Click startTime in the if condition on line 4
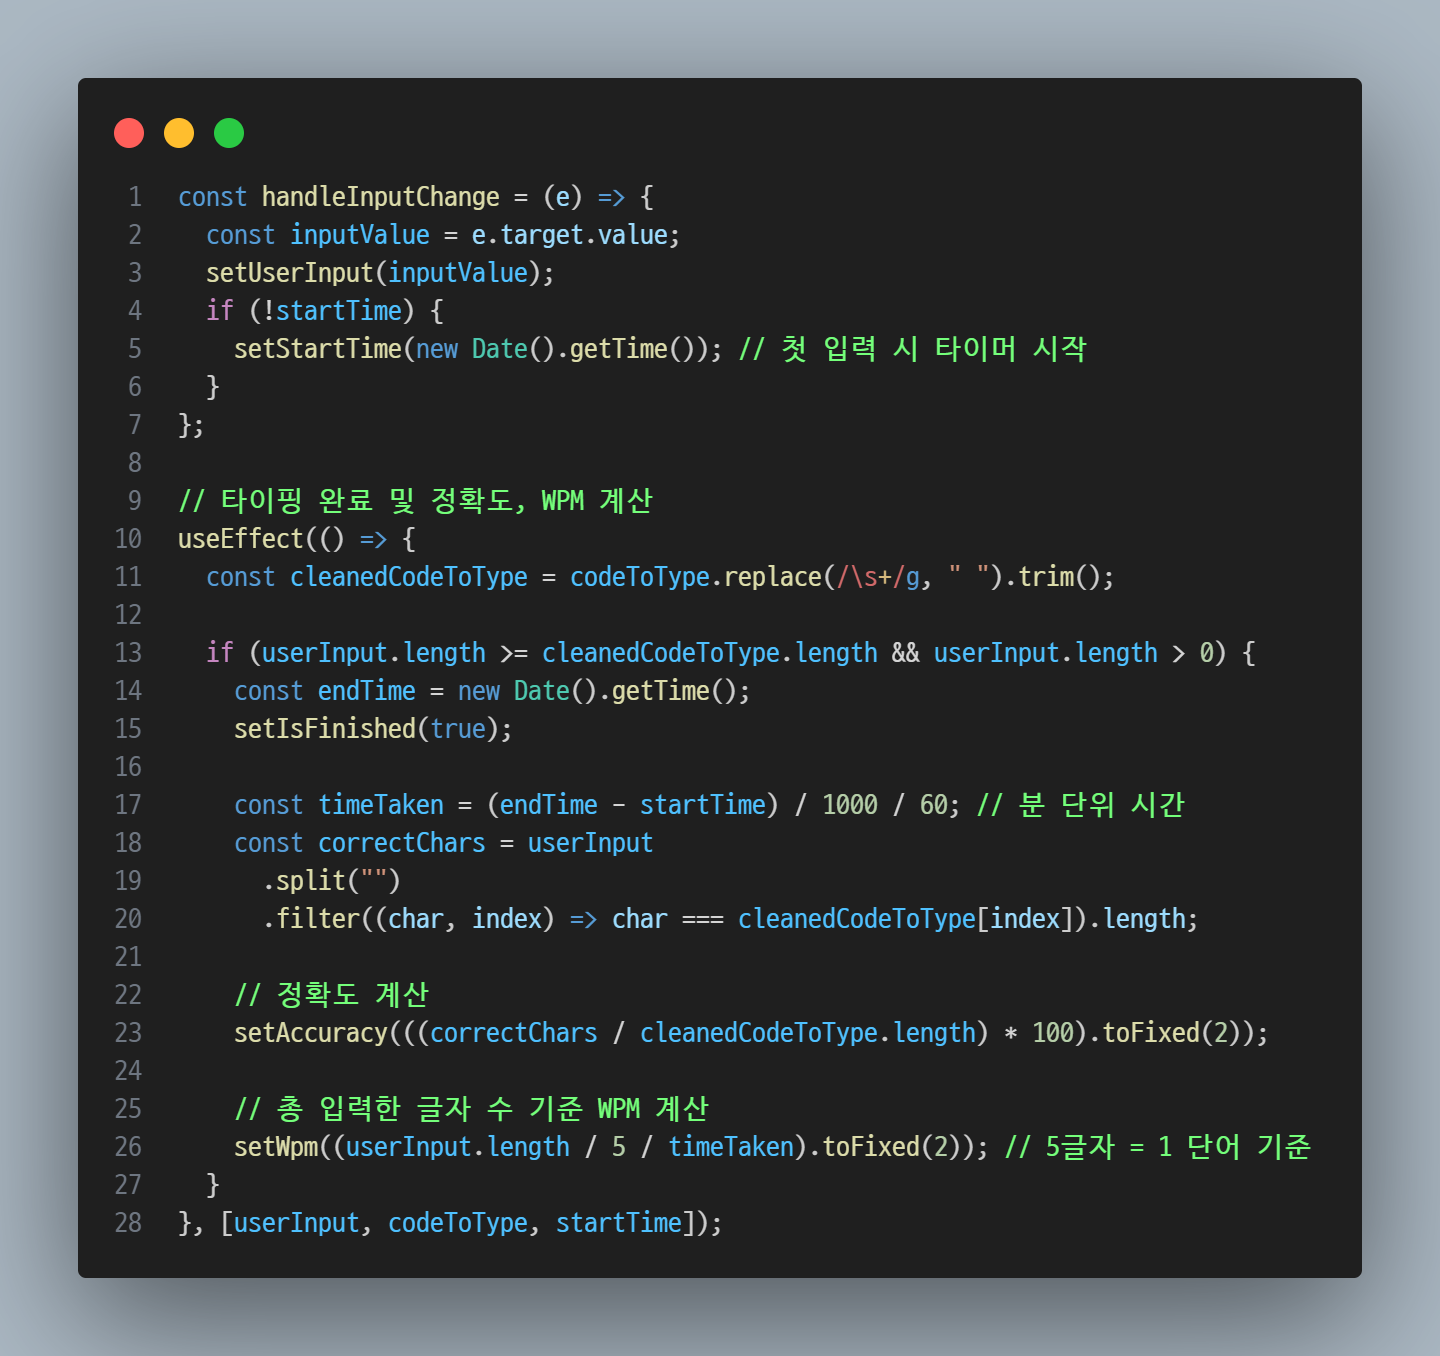This screenshot has height=1356, width=1440. point(339,311)
